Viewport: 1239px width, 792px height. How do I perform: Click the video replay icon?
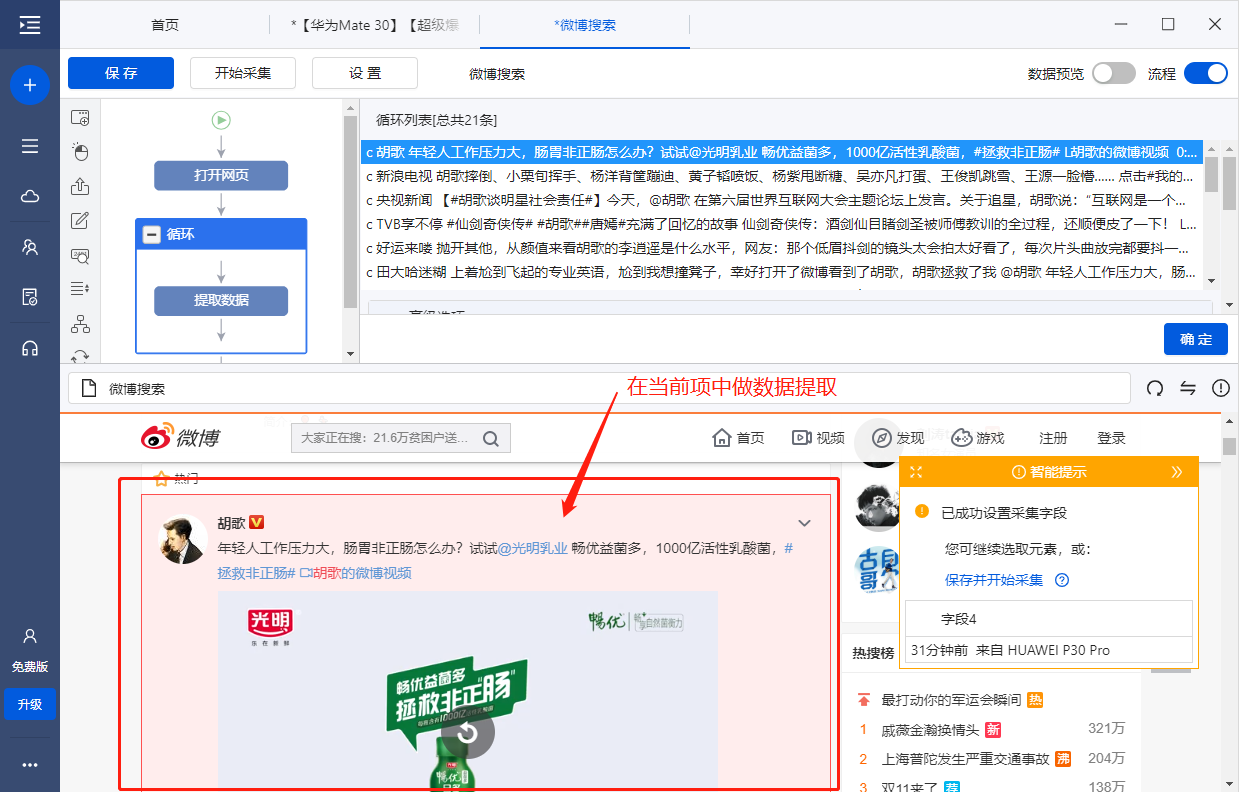coord(467,734)
